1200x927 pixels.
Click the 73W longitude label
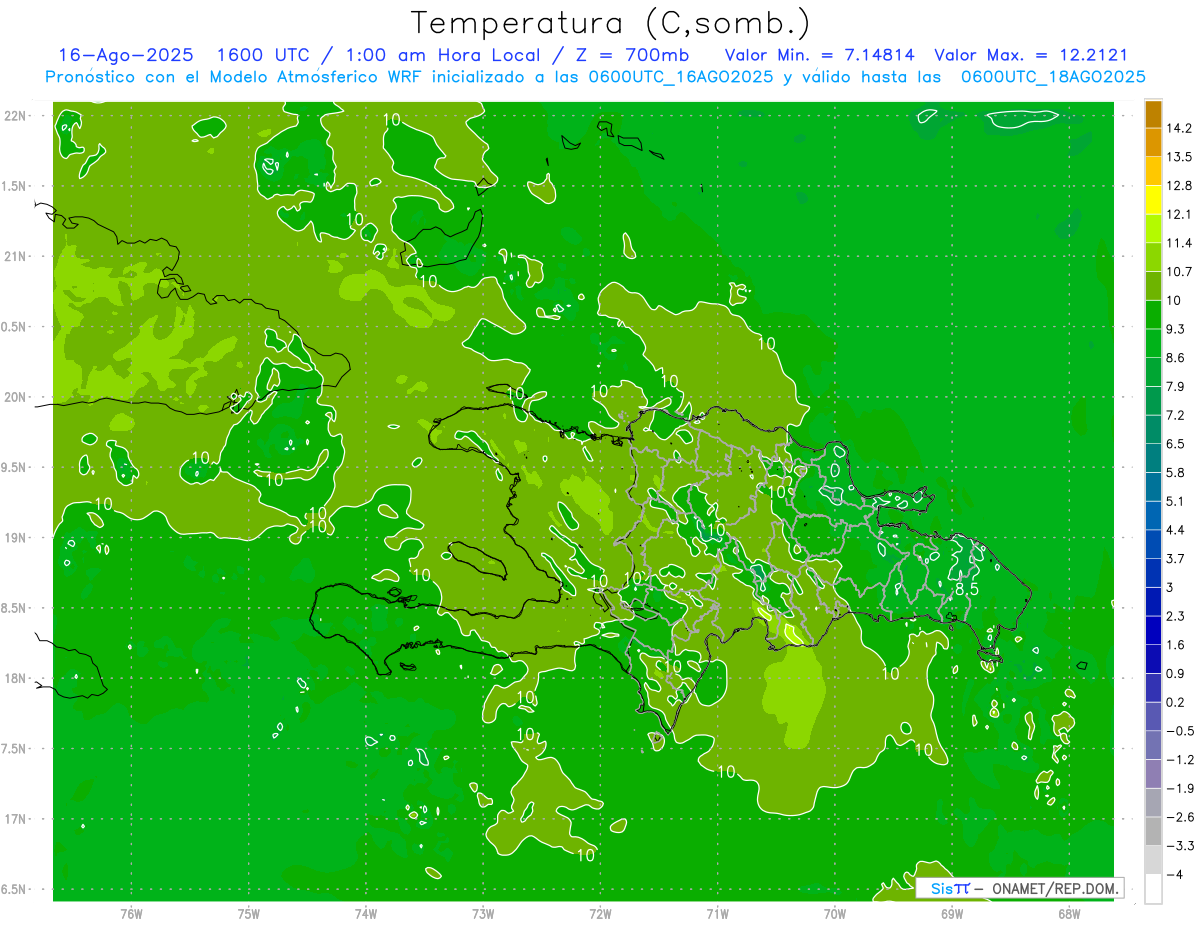(483, 914)
